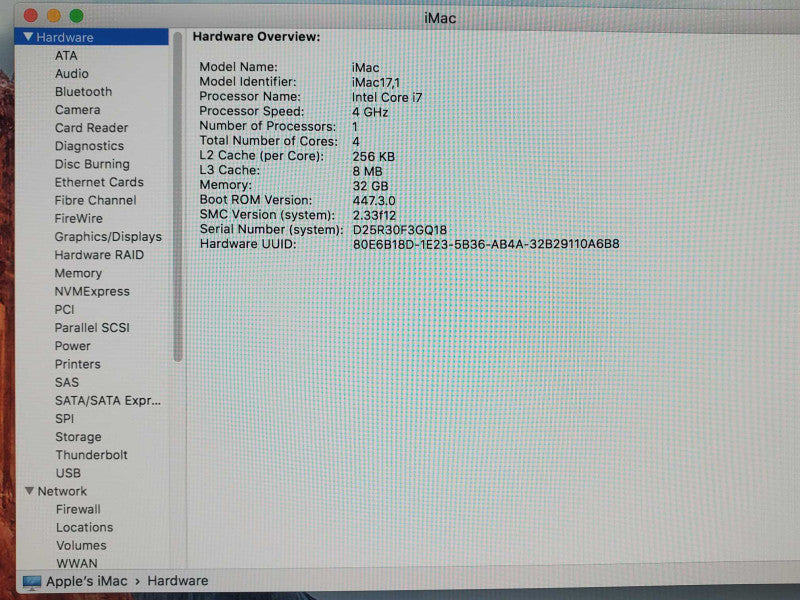Open the USB entry

click(x=68, y=473)
